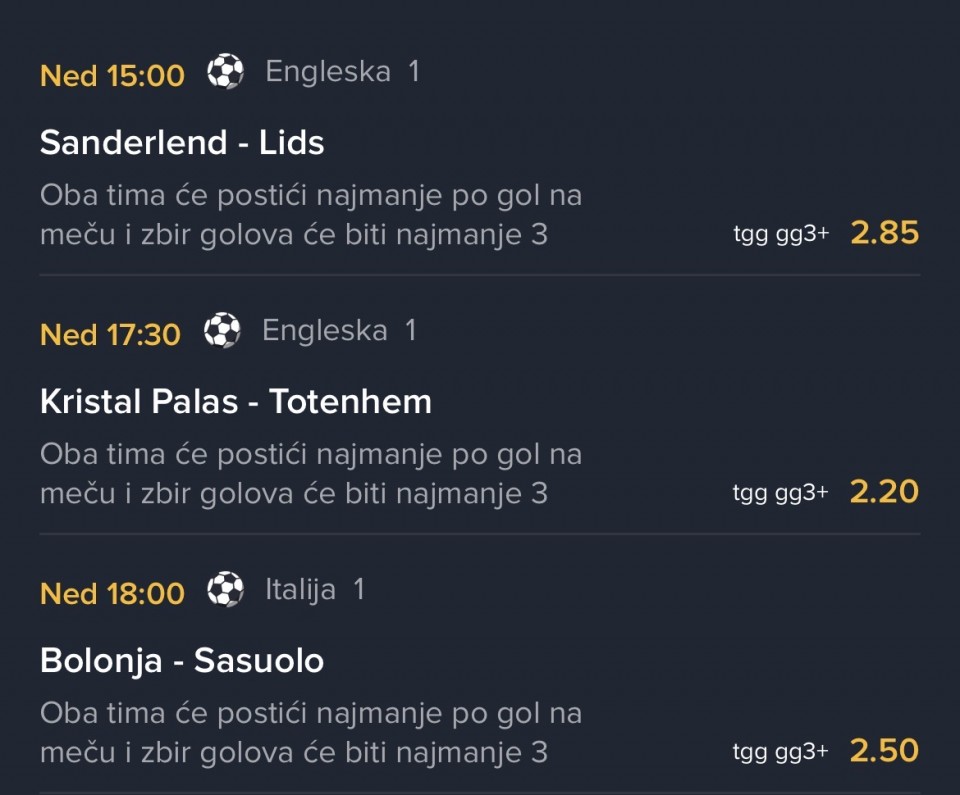The image size is (960, 795).
Task: Select the 2.50 odds for Bolonja - Sasuolo
Action: point(884,751)
